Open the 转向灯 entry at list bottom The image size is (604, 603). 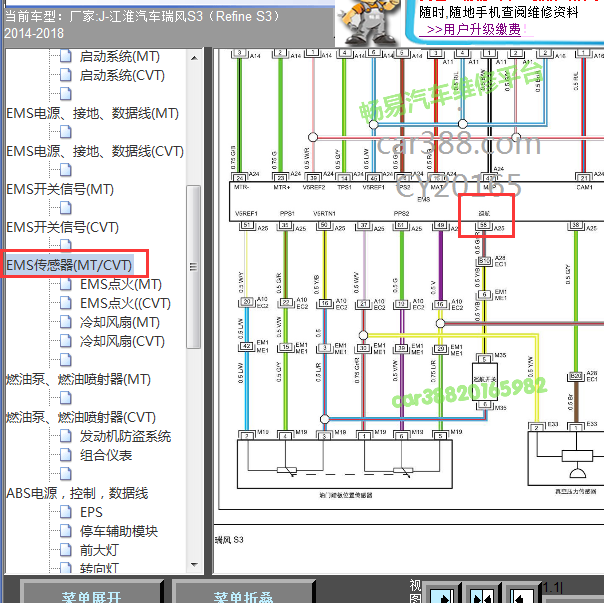tap(99, 568)
